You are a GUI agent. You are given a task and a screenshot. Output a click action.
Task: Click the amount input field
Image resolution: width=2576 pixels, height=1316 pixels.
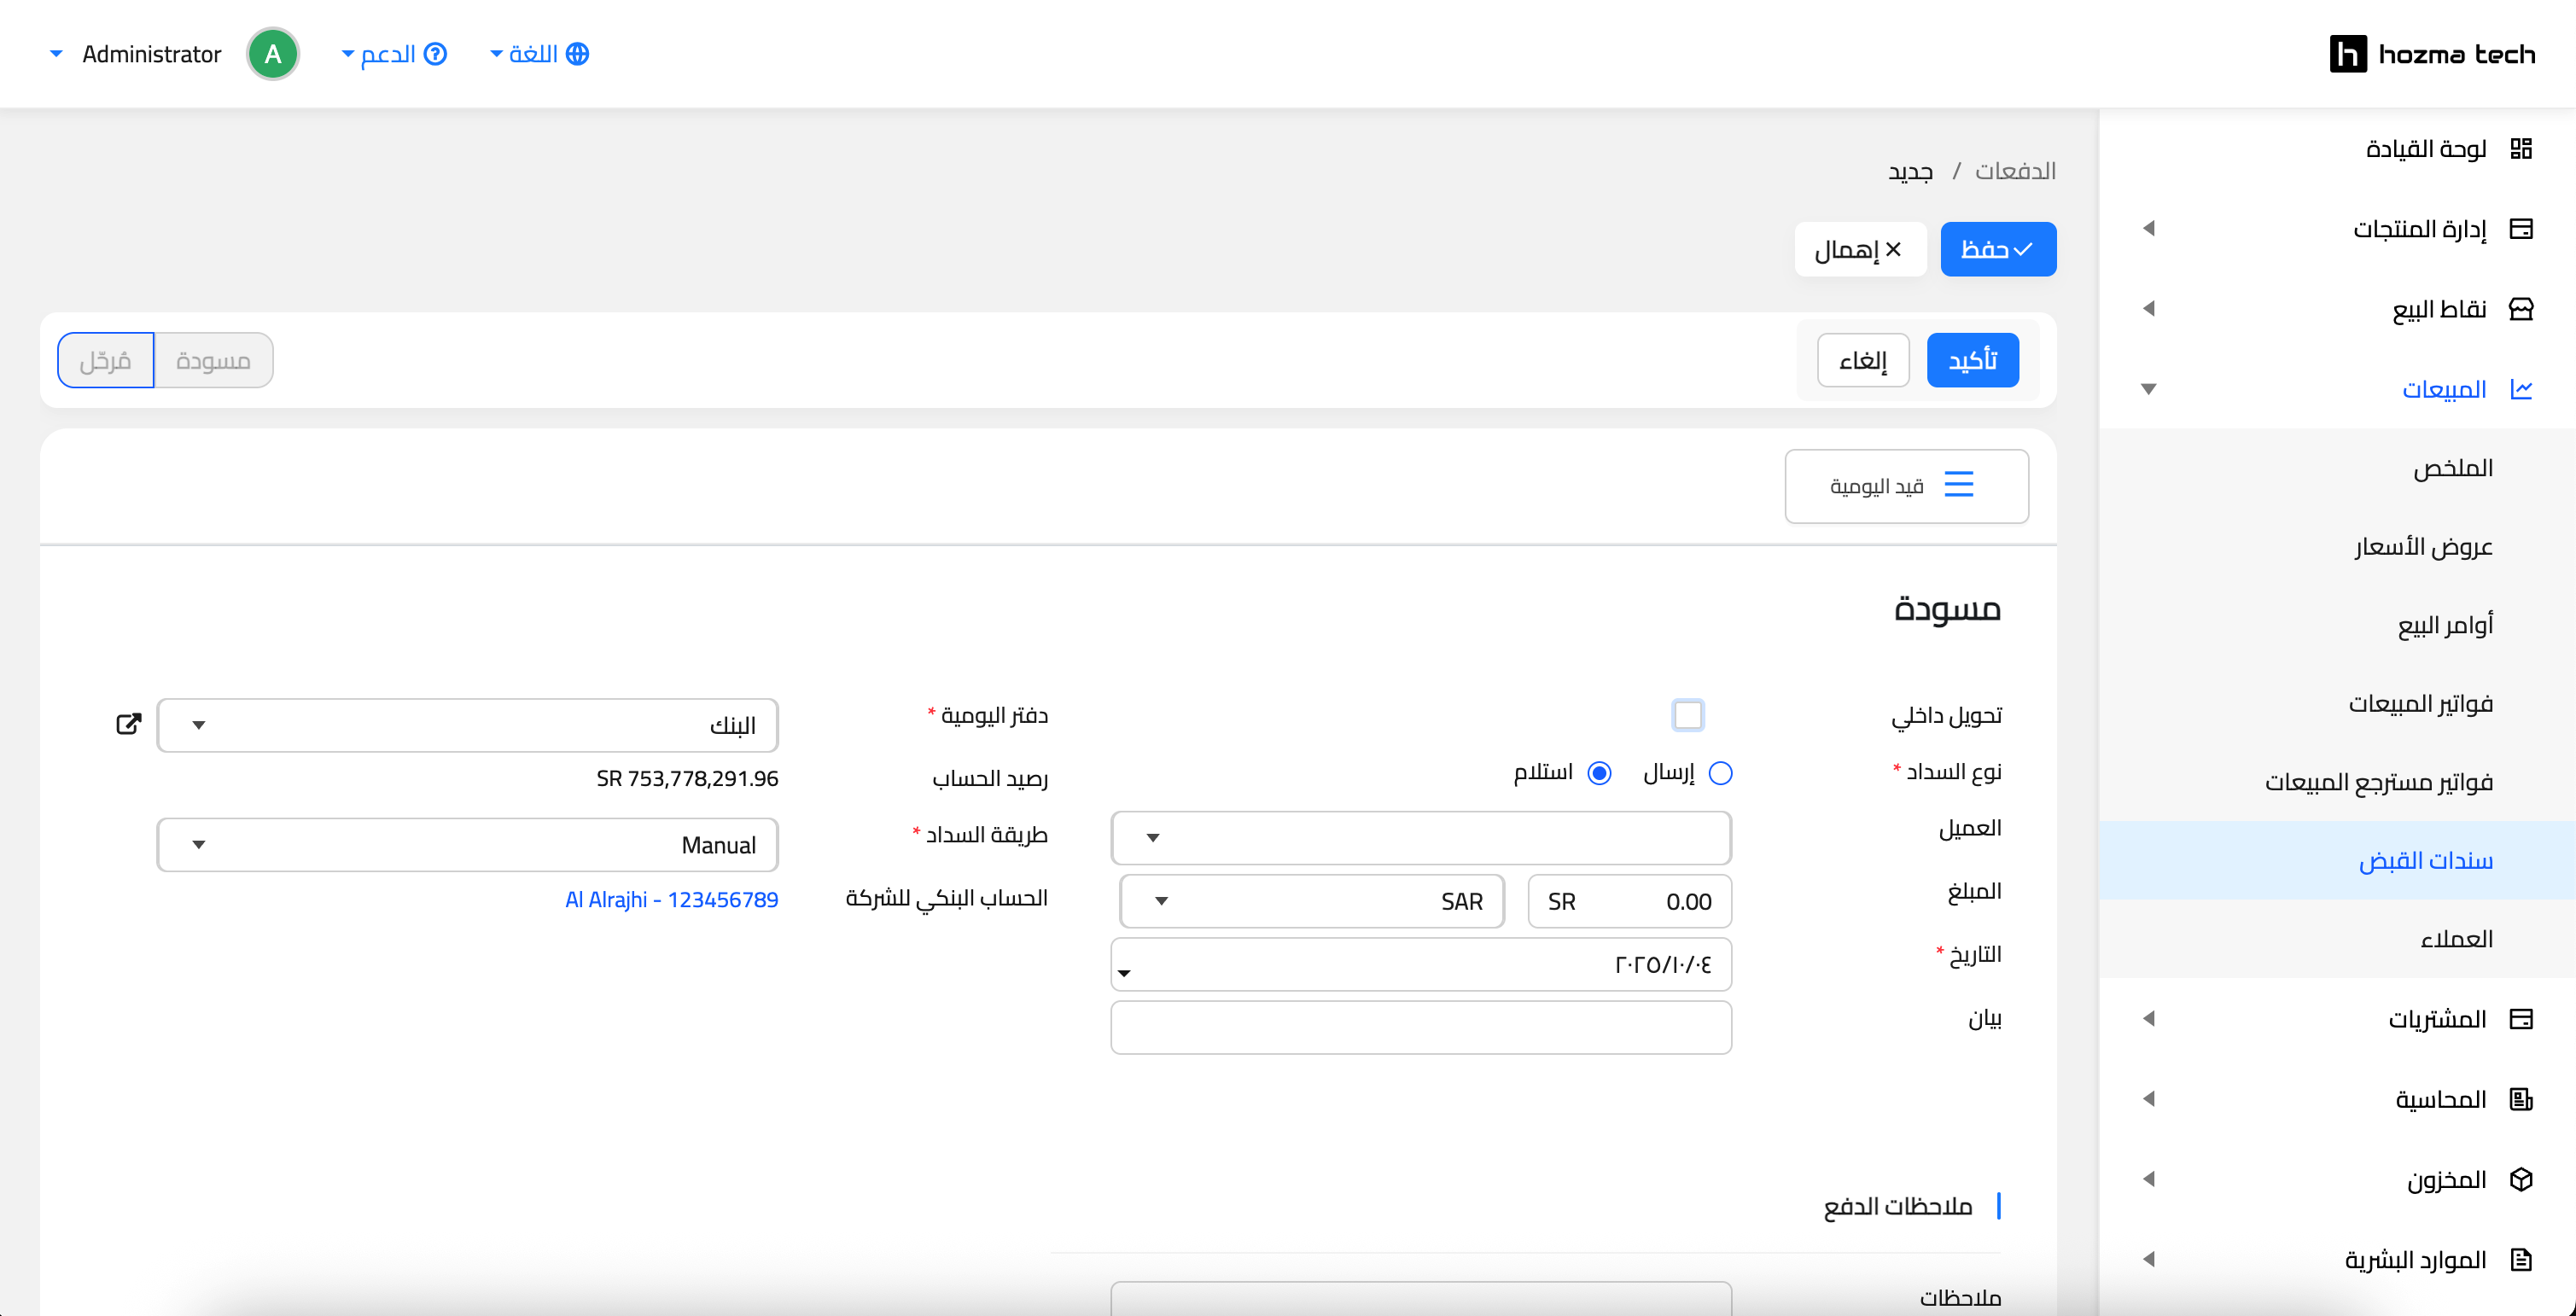pyautogui.click(x=1629, y=901)
